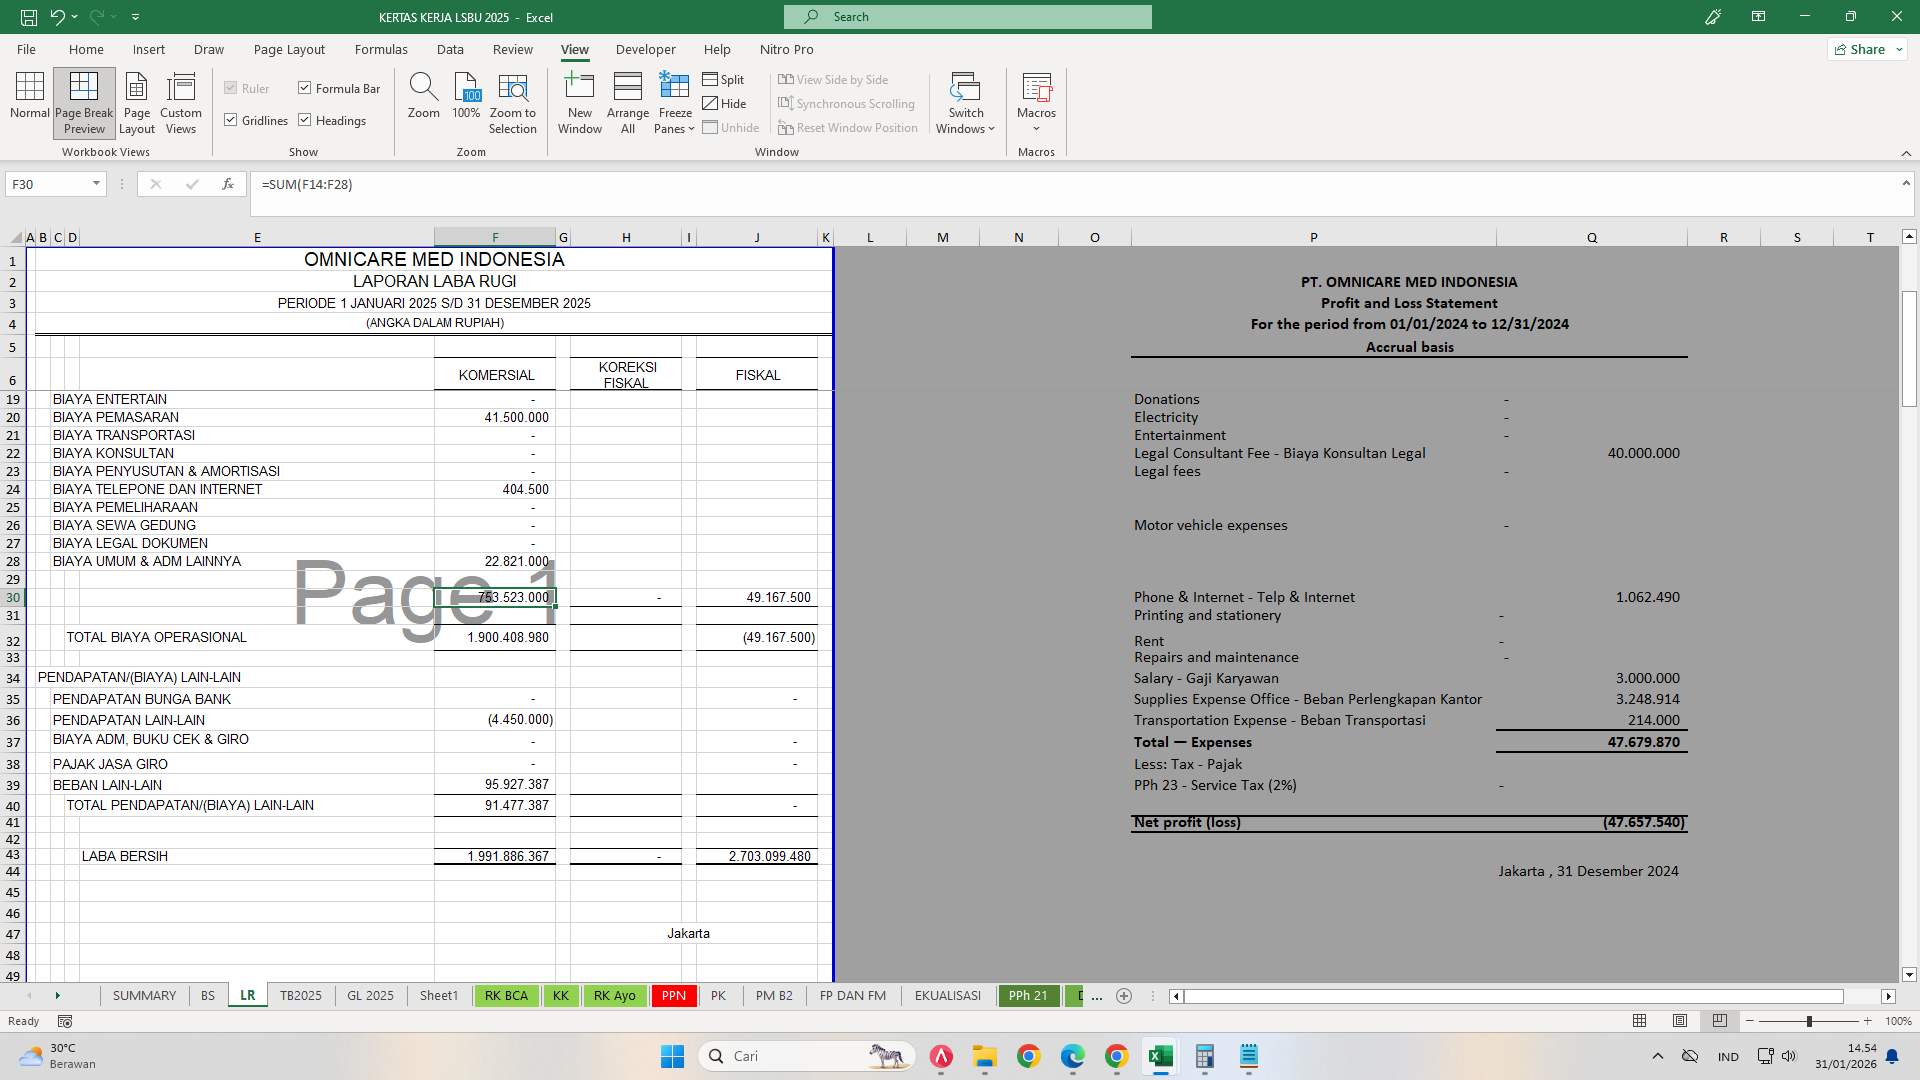Open a New Window
Image resolution: width=1920 pixels, height=1080 pixels.
(579, 101)
